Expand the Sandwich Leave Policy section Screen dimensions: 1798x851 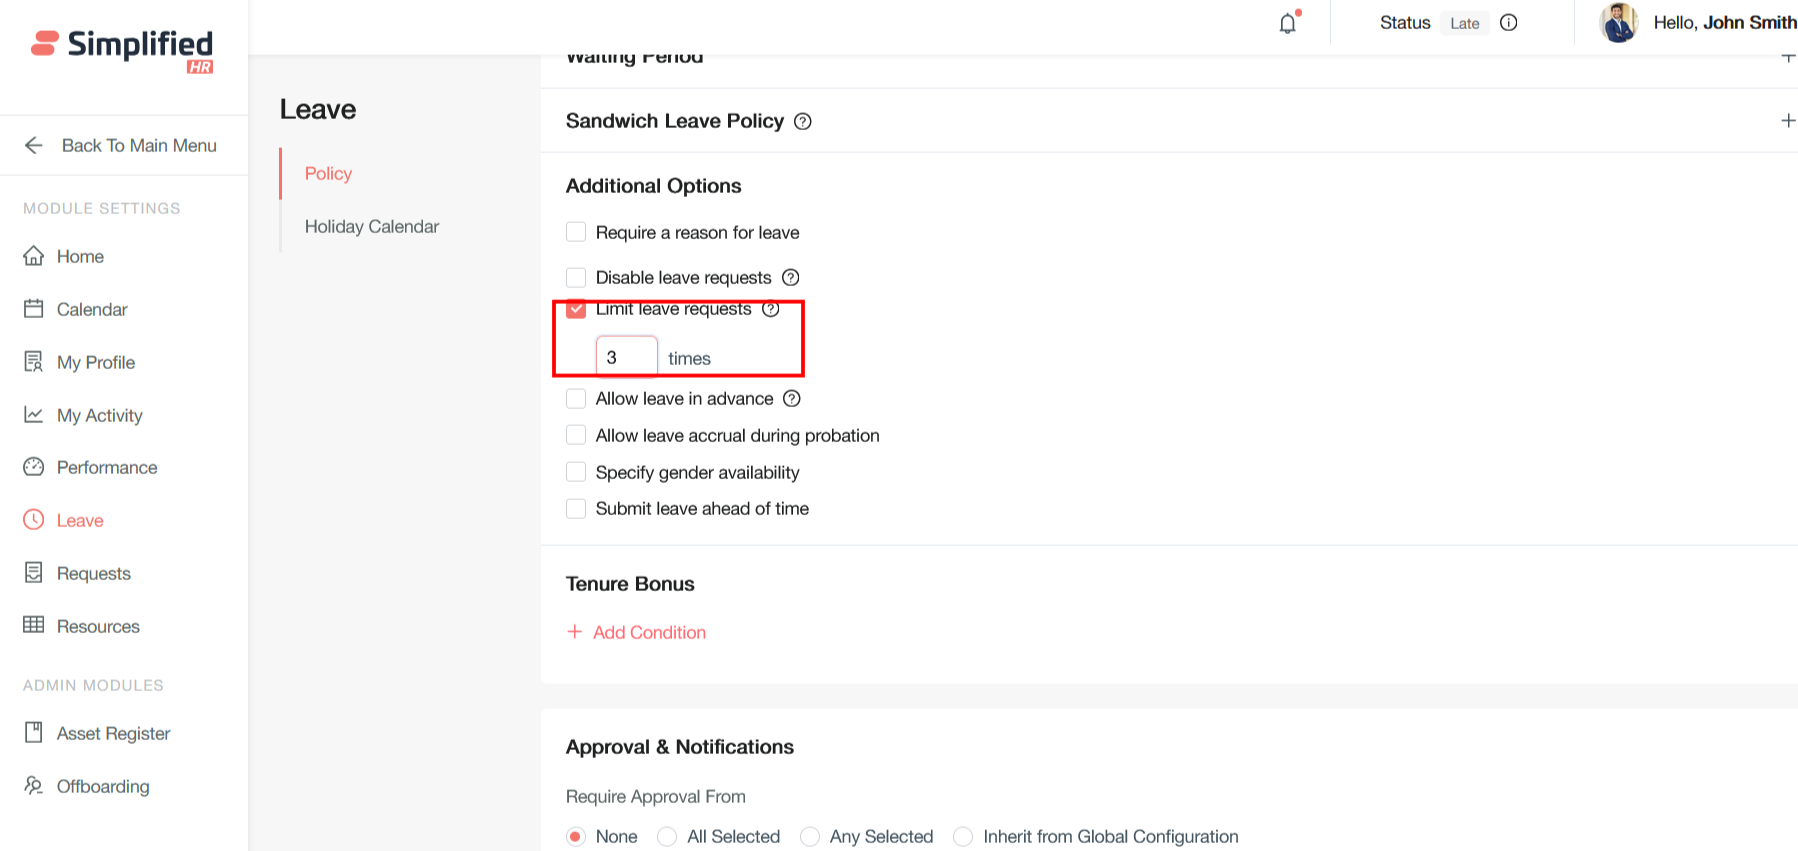(1788, 121)
